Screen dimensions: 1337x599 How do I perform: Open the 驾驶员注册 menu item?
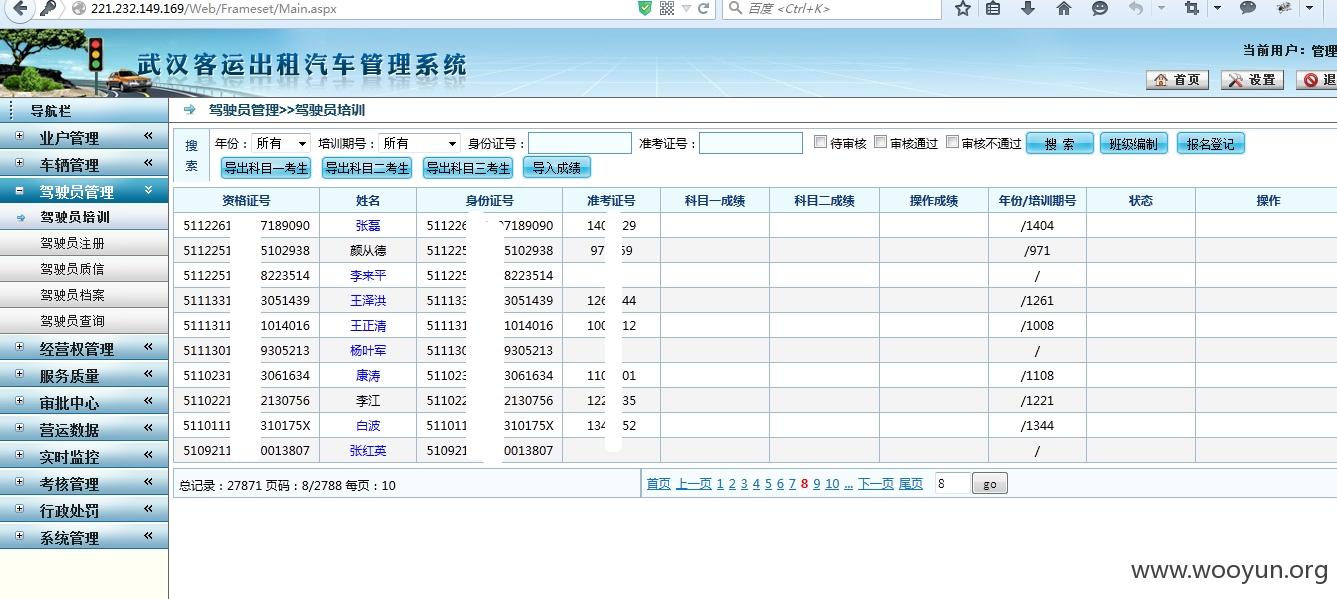(72, 243)
